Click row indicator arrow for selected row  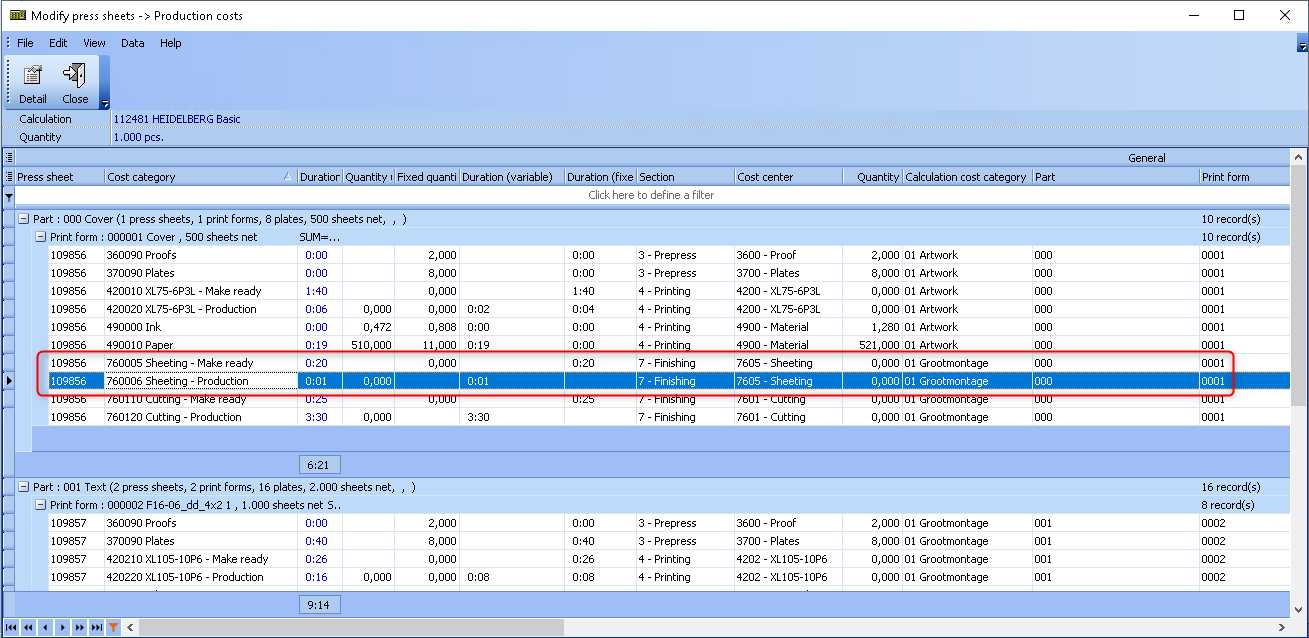9,381
